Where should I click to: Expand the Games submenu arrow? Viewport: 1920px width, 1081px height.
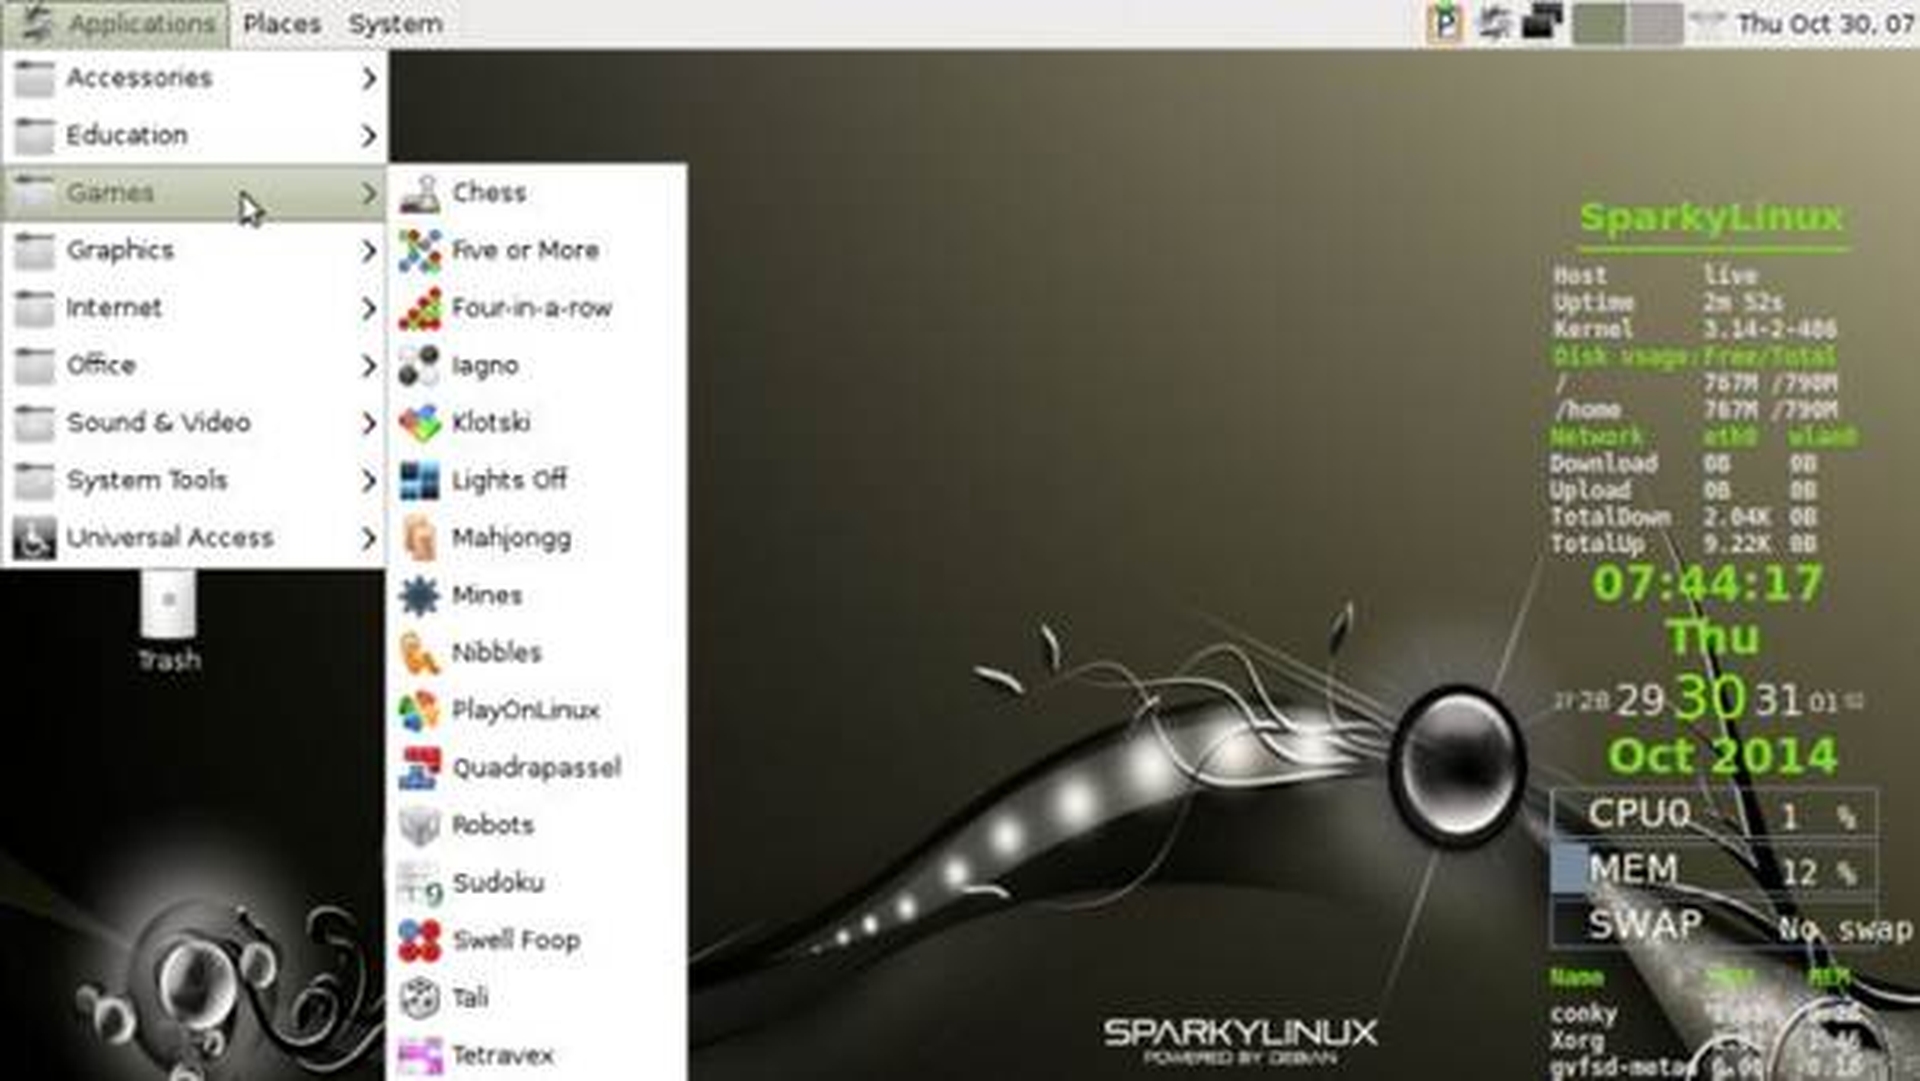[369, 193]
